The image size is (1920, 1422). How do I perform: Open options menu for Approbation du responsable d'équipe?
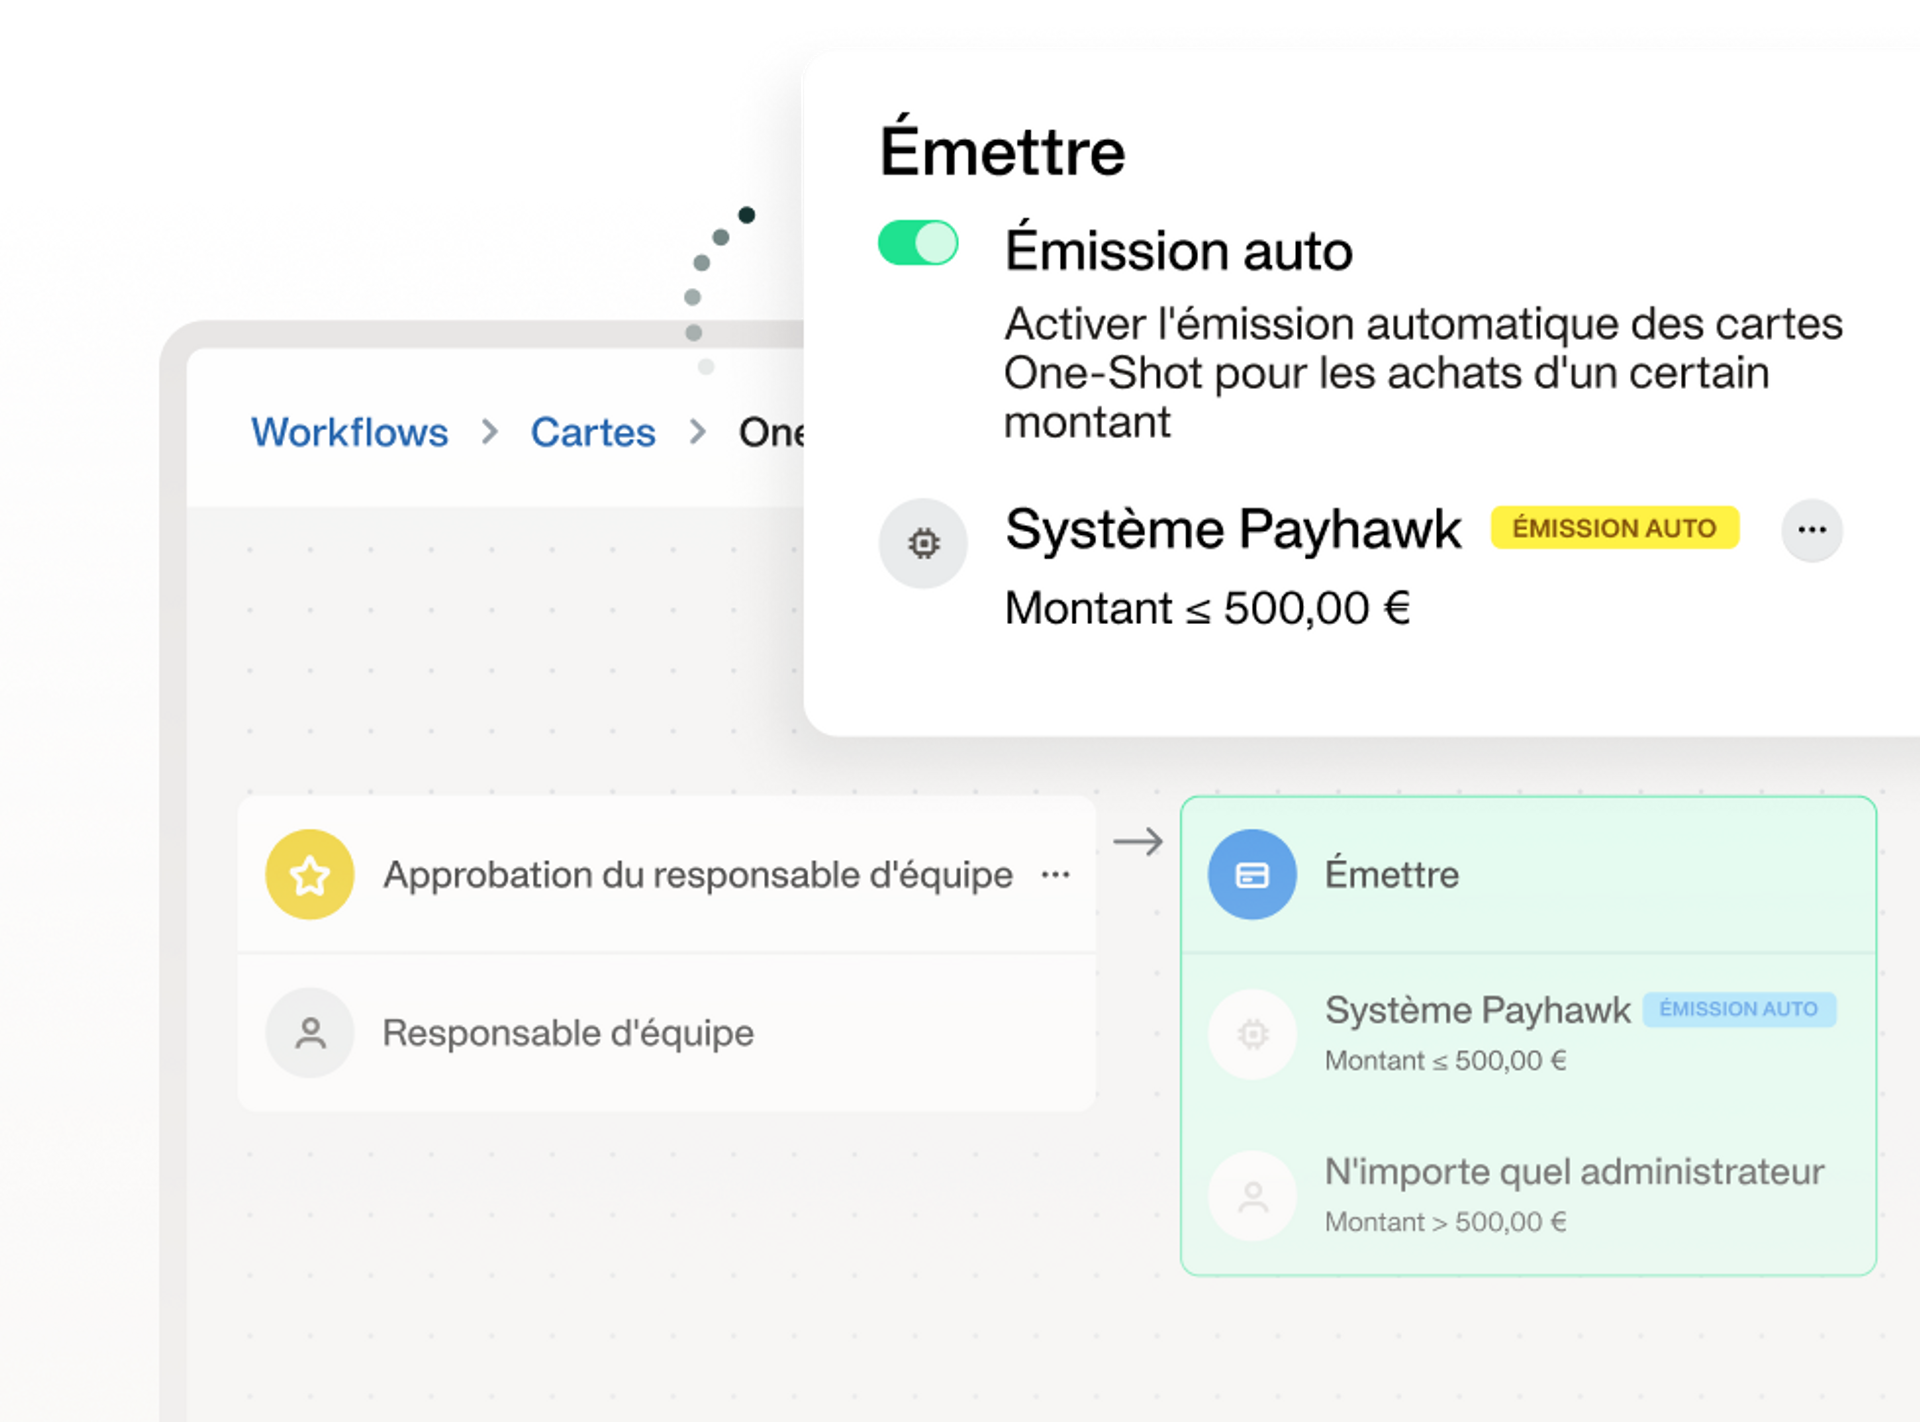coord(1056,875)
